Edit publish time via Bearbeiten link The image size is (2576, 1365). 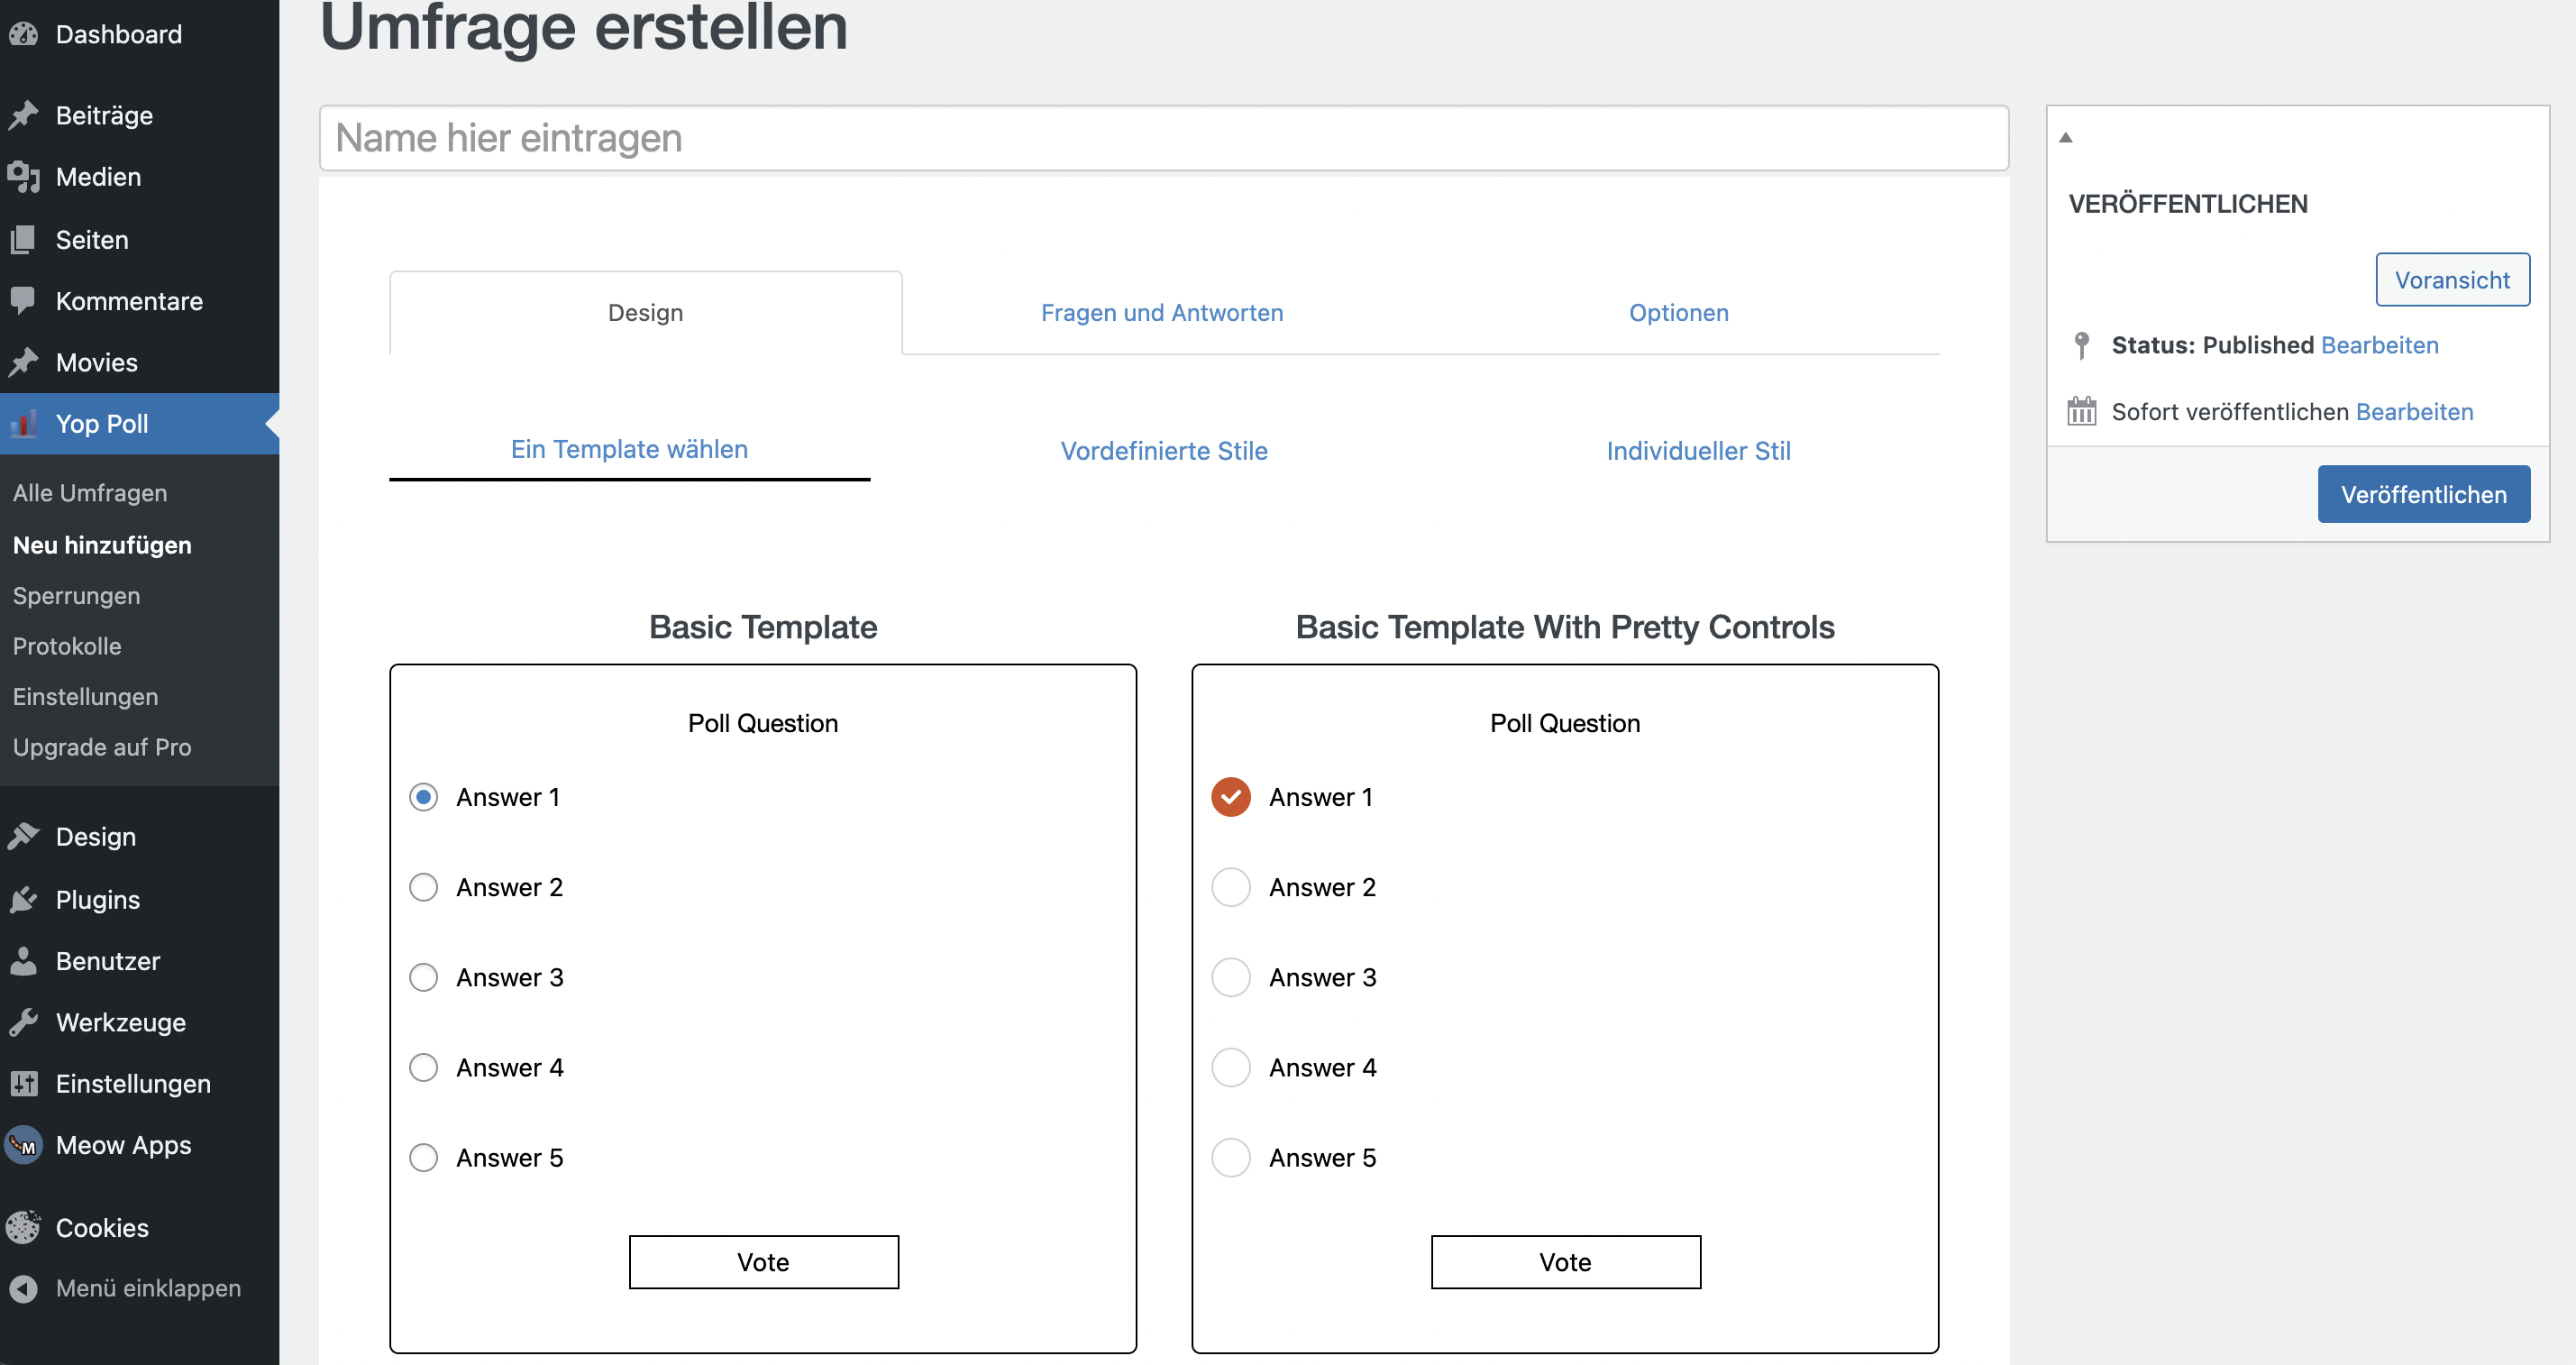click(2413, 412)
